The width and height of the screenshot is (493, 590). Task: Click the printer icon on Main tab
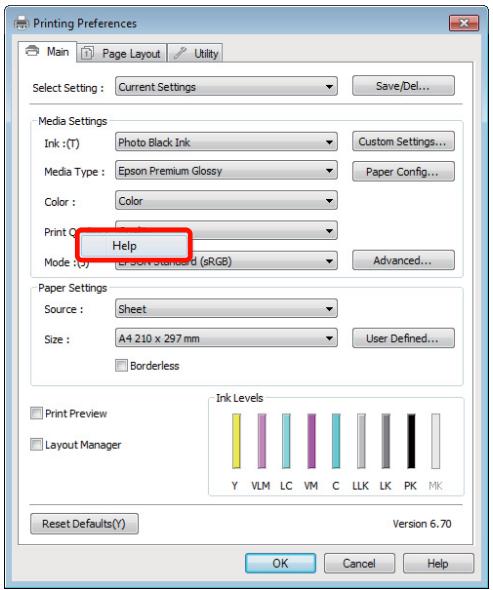(x=32, y=50)
